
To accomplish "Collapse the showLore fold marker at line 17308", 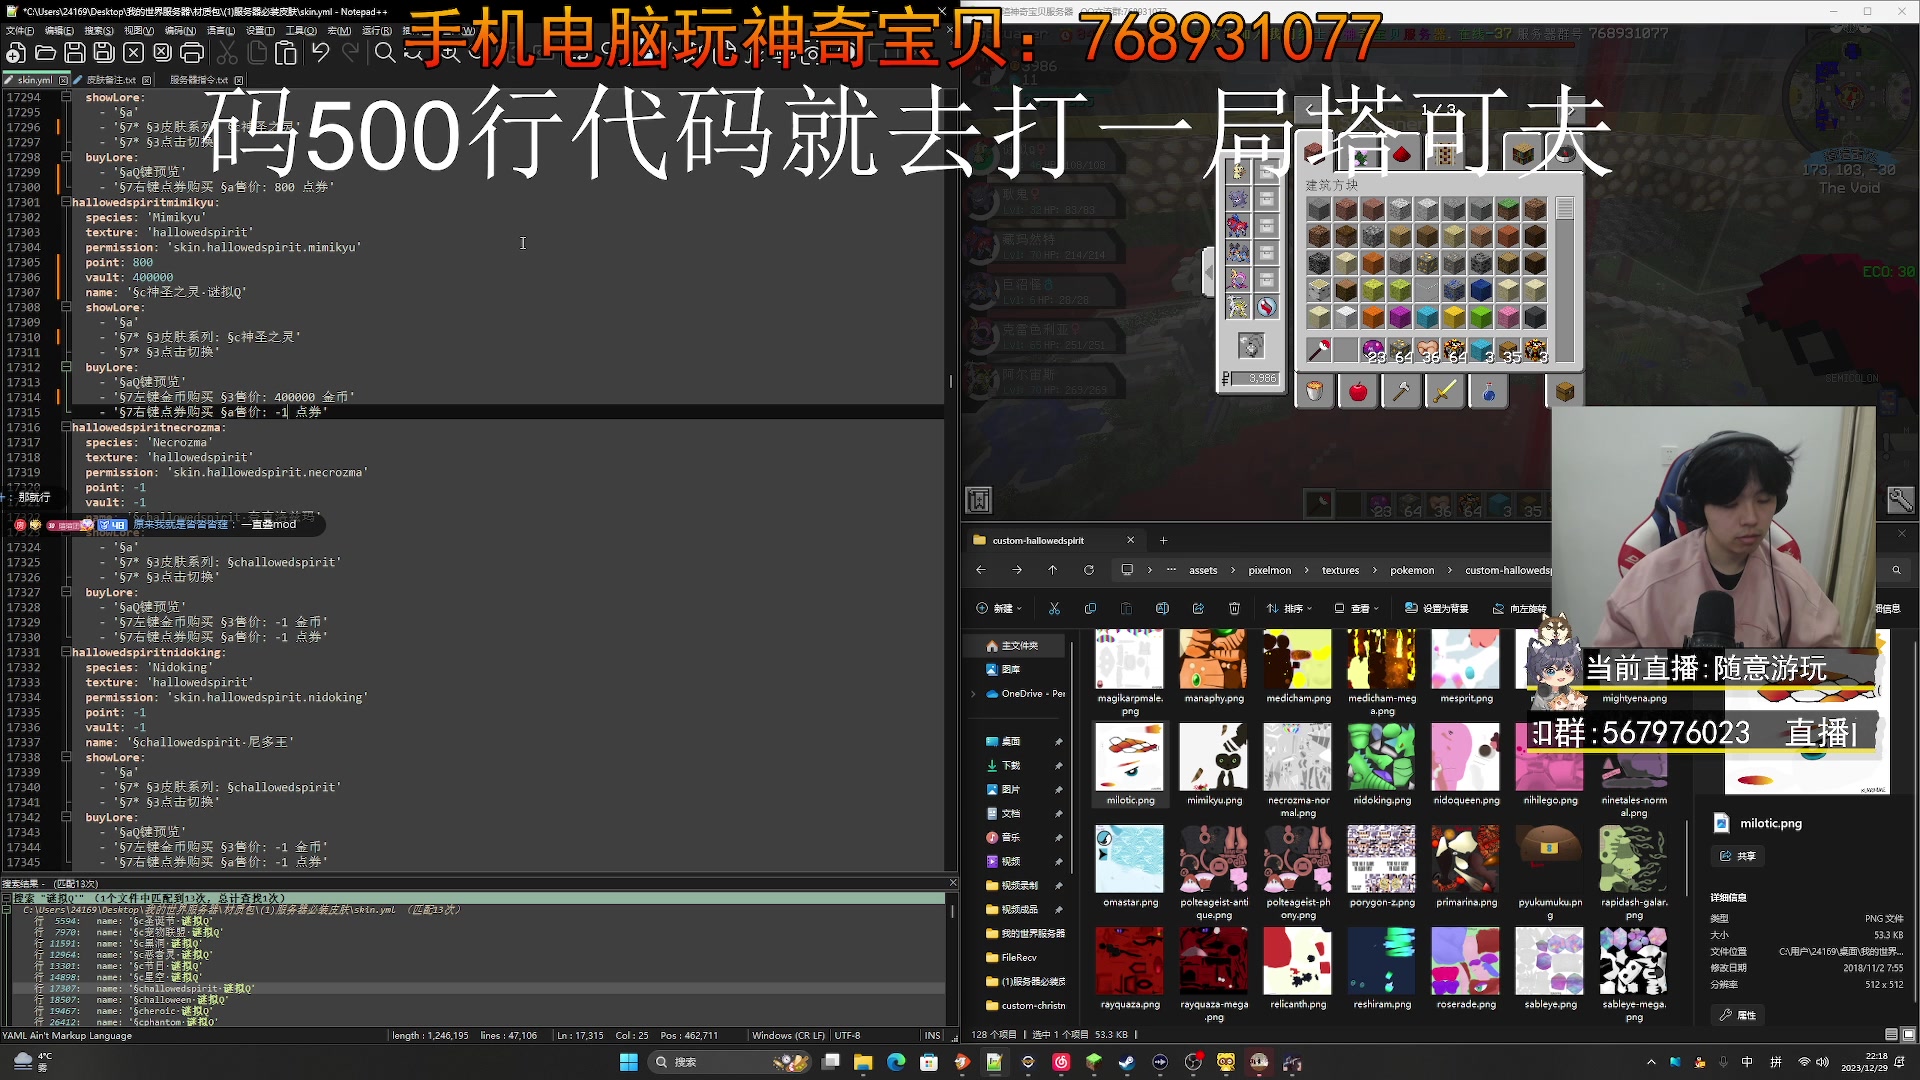I will (66, 307).
